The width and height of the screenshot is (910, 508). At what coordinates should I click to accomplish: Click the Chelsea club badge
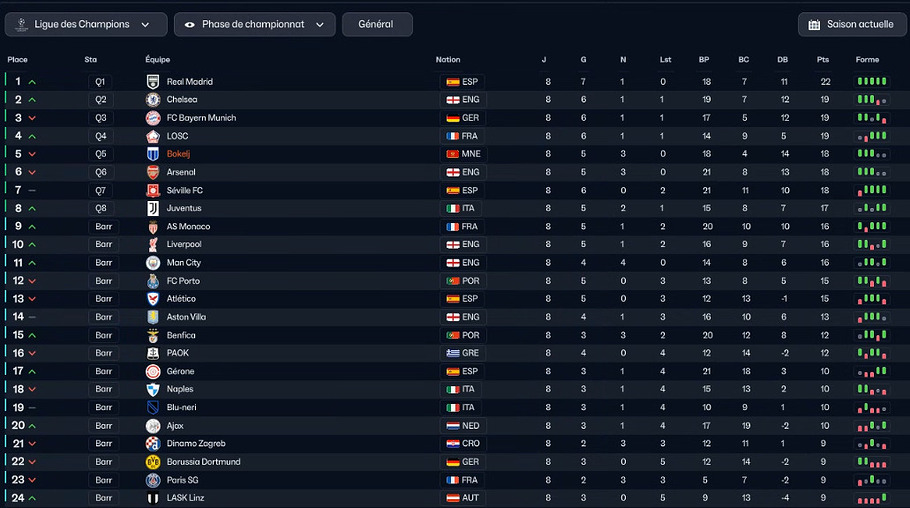(153, 100)
